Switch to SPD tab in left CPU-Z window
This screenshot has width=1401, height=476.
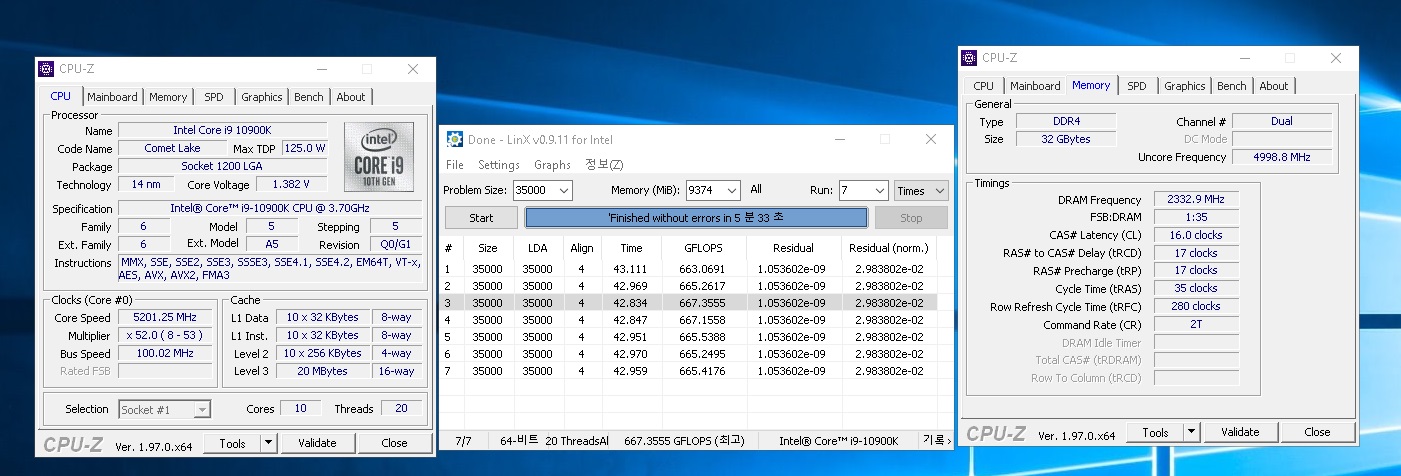pos(214,97)
